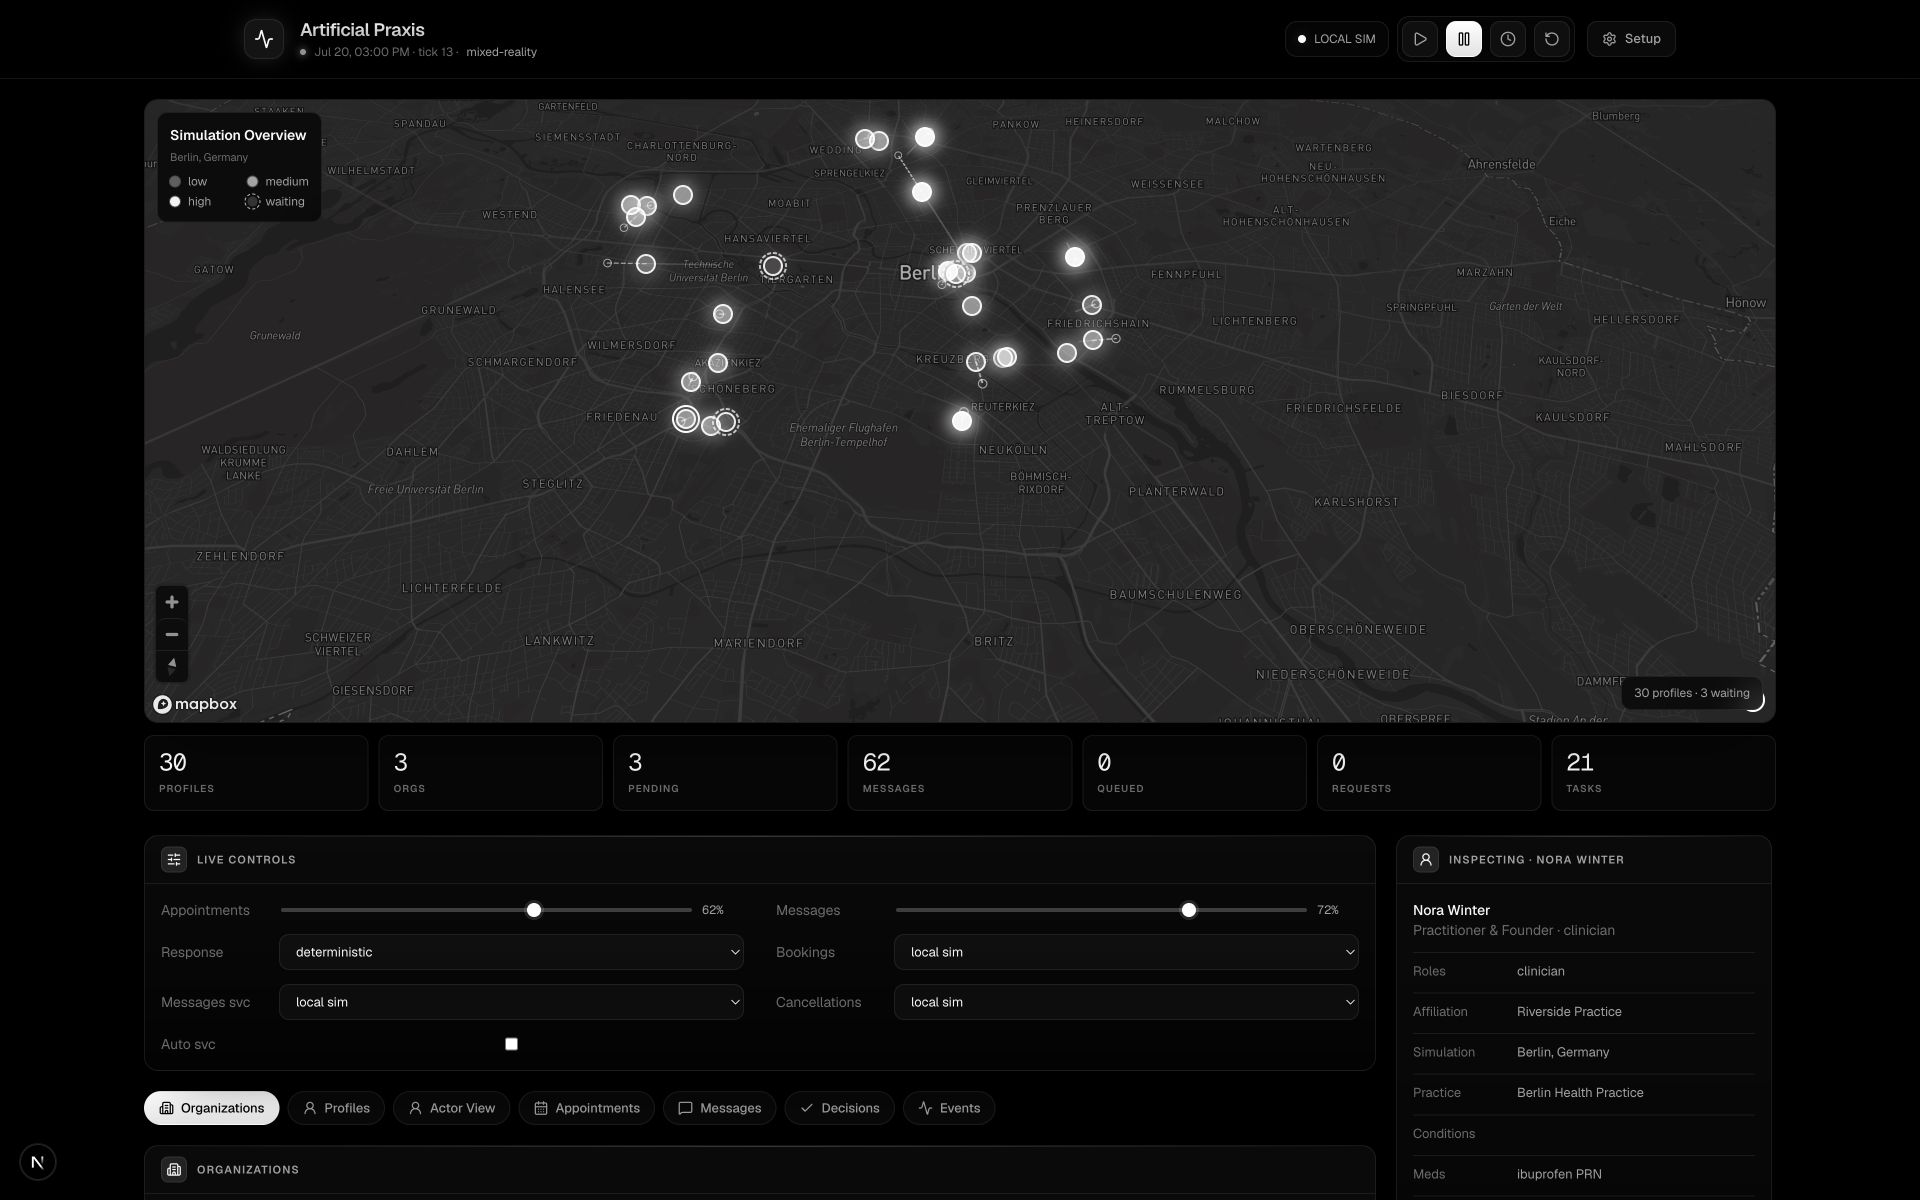Switch to the Decisions tab
The image size is (1920, 1200).
(839, 1108)
